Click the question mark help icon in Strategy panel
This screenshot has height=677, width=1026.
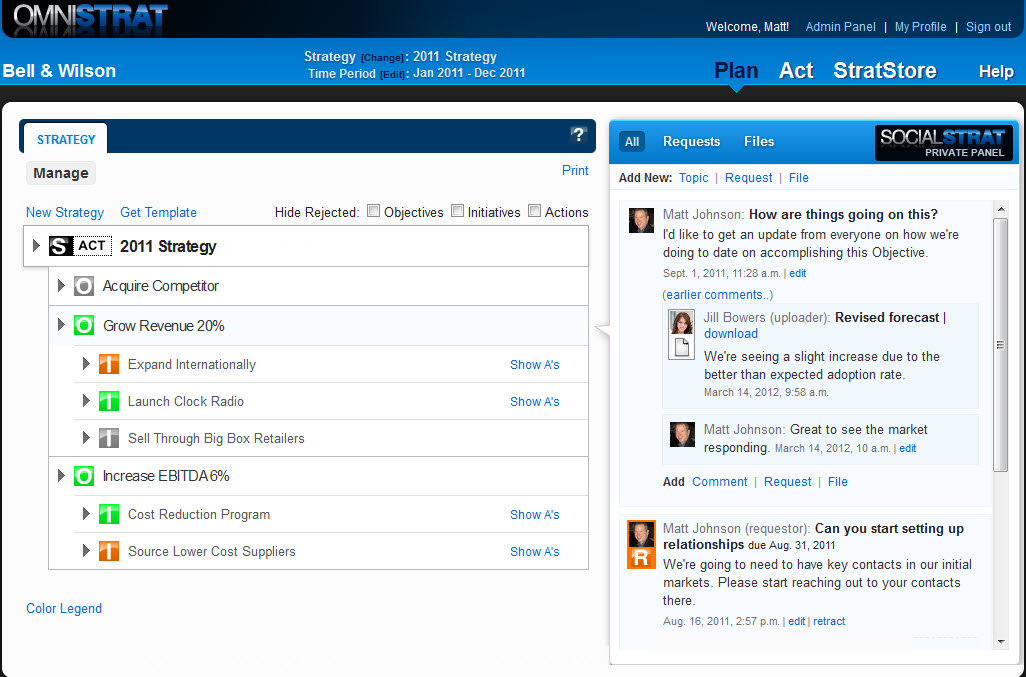578,135
